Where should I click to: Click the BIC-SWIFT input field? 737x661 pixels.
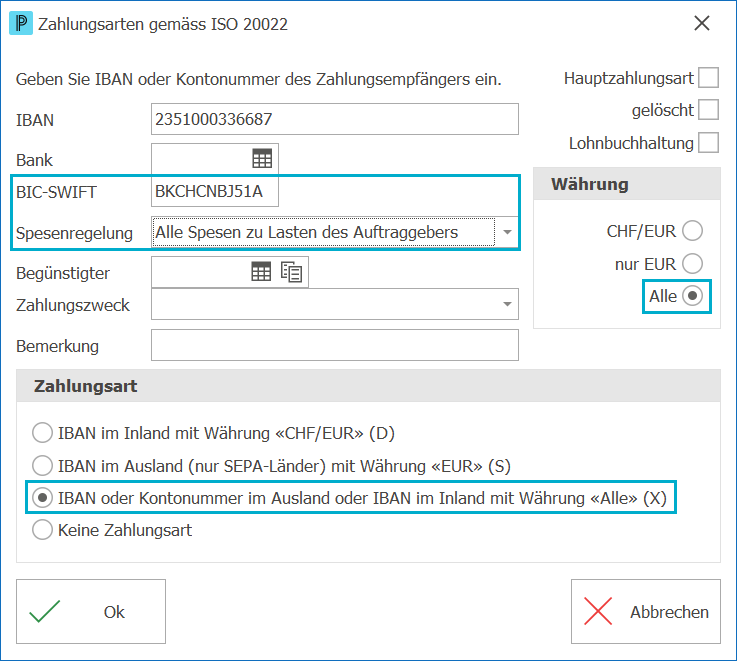[215, 191]
